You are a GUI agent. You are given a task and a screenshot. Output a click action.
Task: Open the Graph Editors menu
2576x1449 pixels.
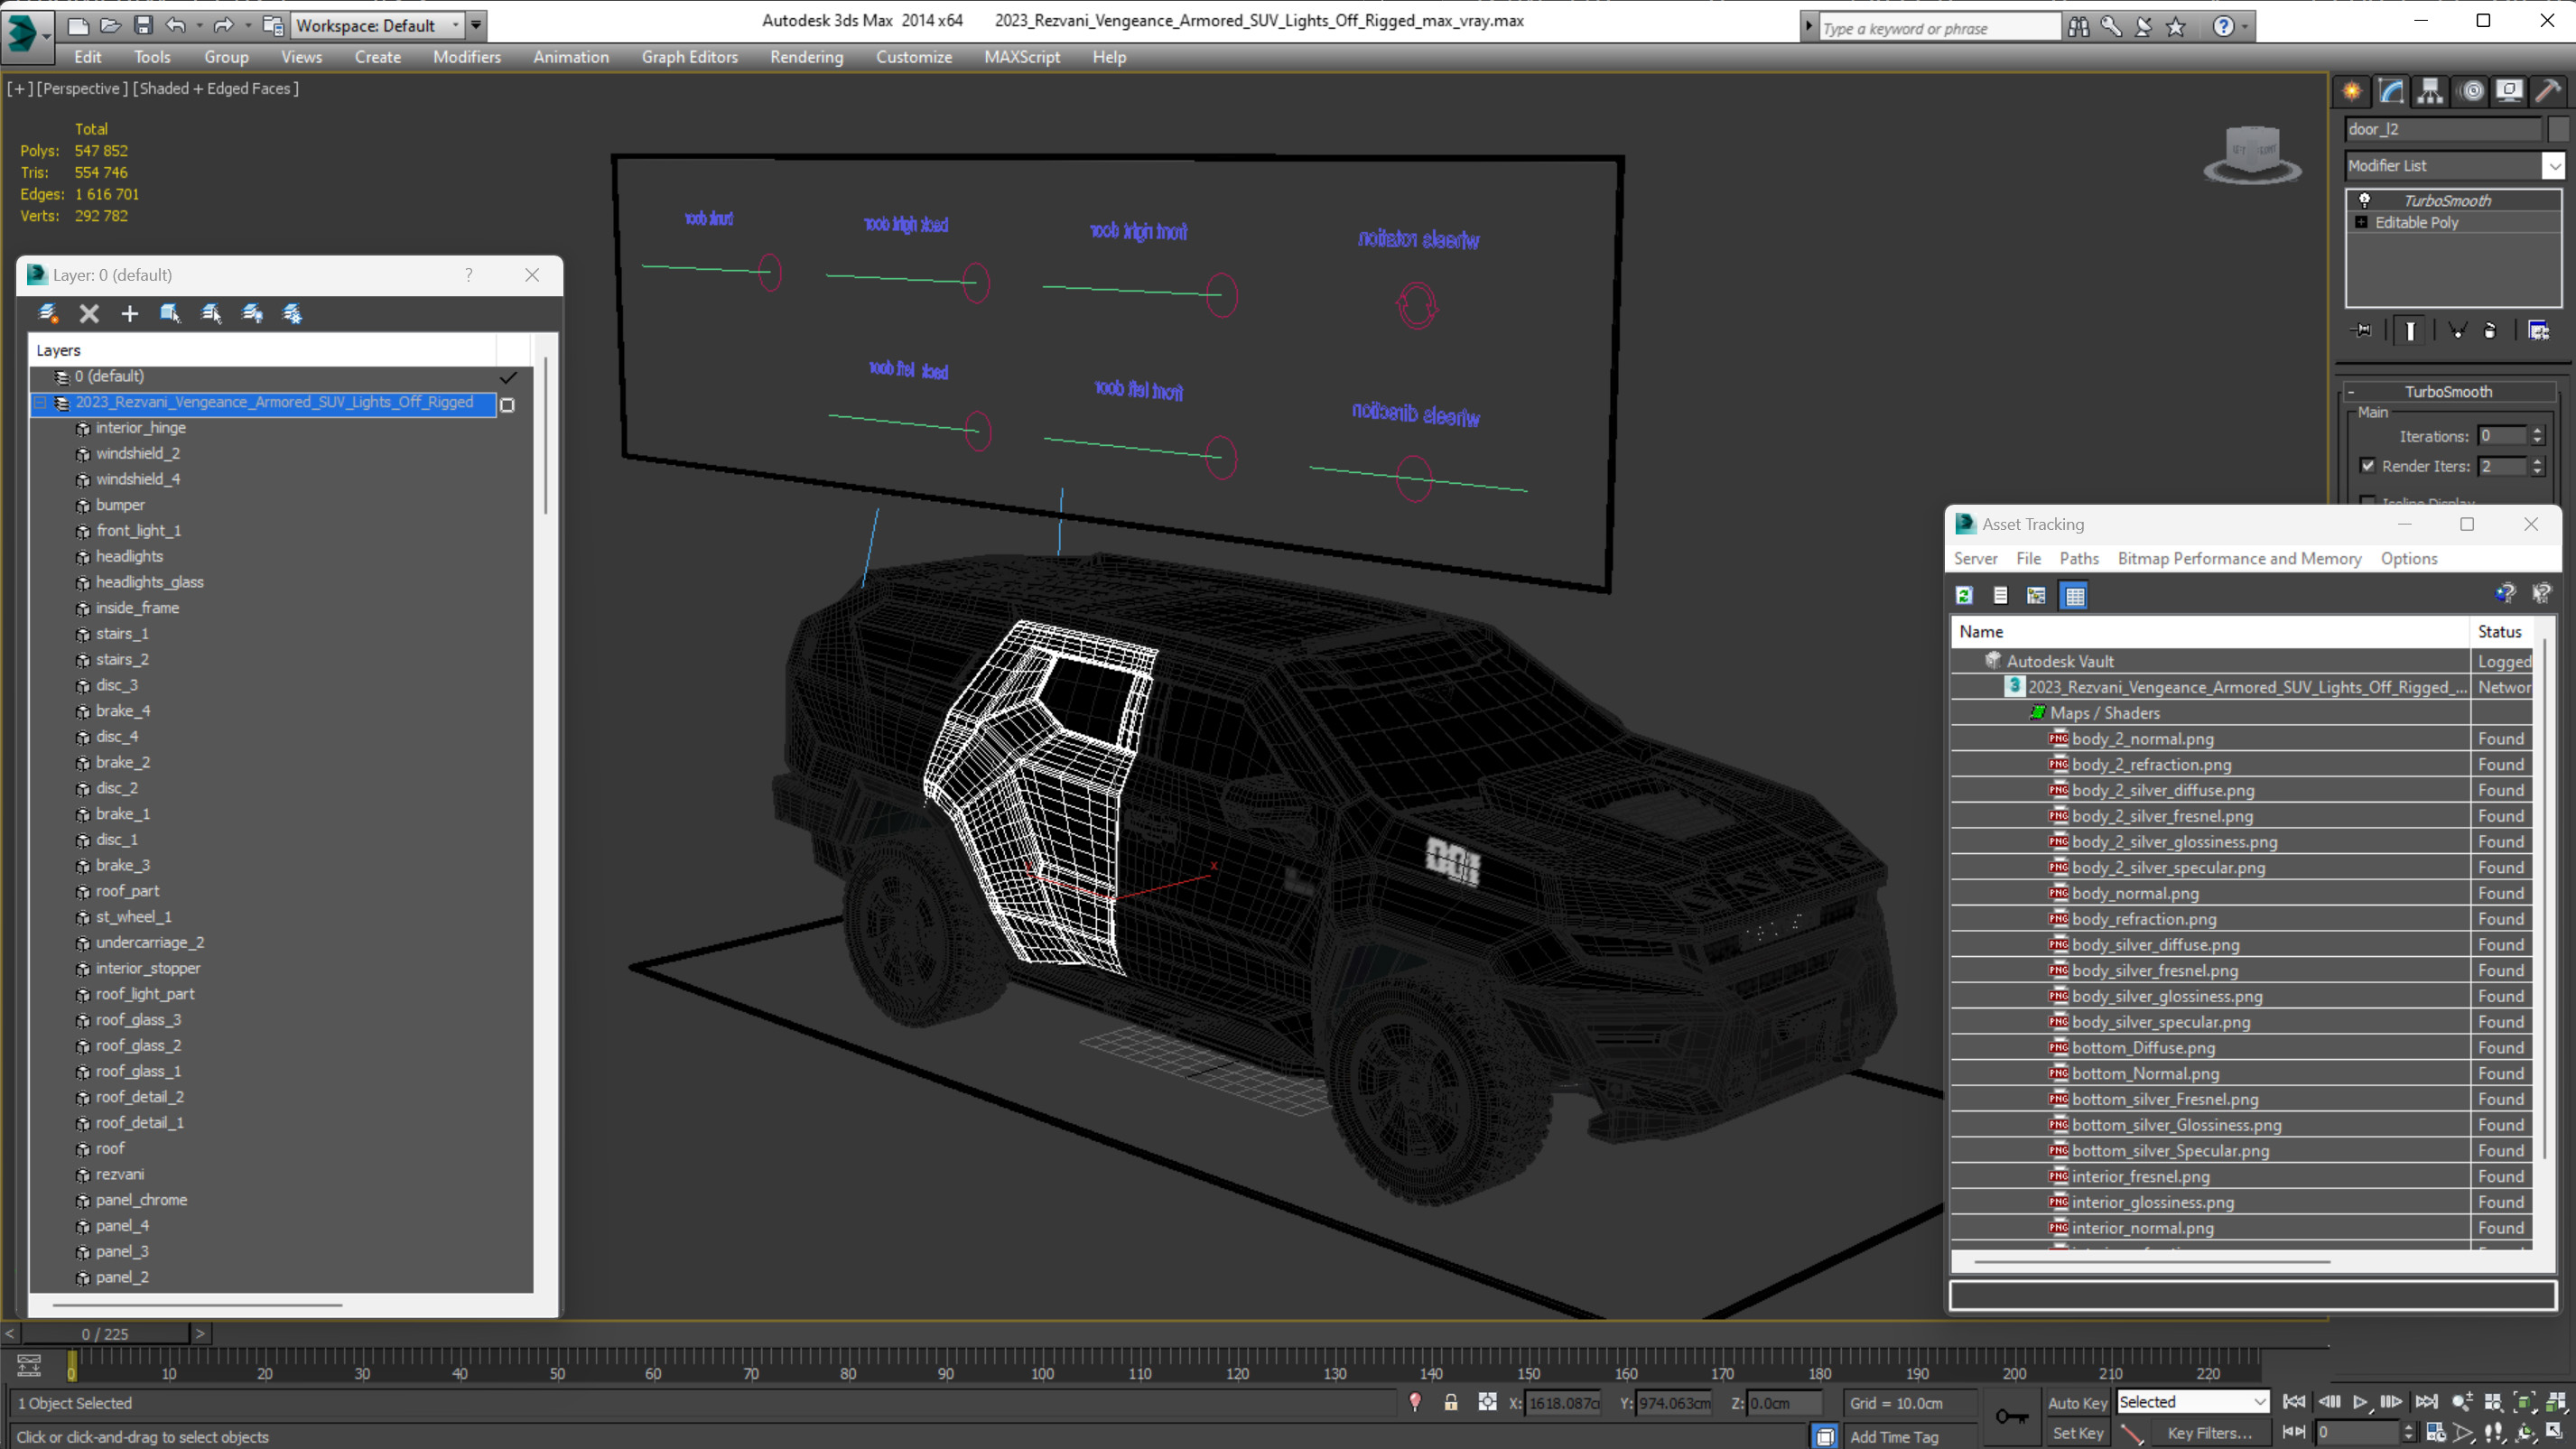(689, 57)
